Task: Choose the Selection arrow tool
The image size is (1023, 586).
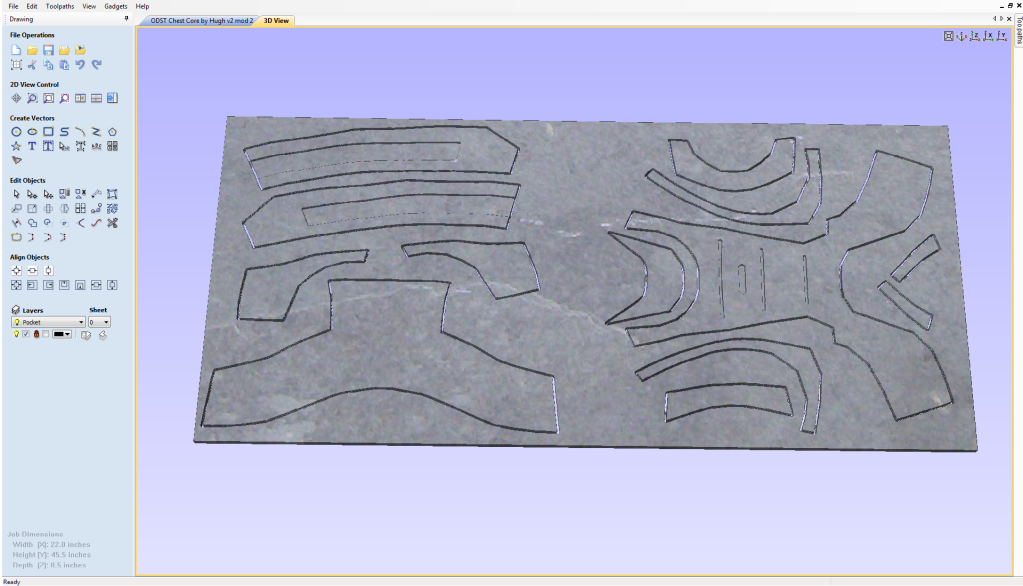Action: (x=16, y=194)
